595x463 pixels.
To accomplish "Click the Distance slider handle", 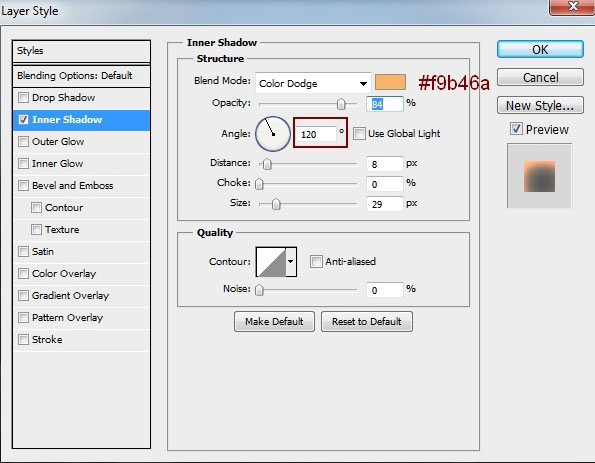I will pos(267,164).
